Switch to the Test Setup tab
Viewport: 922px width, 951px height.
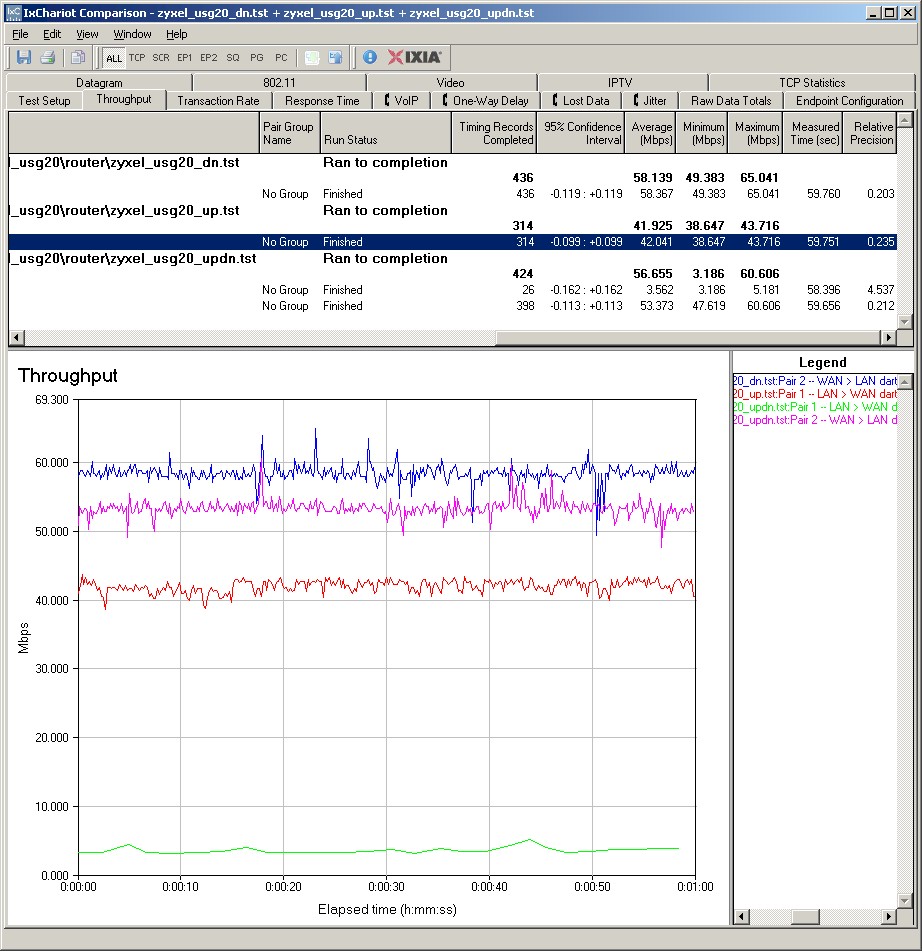(44, 101)
